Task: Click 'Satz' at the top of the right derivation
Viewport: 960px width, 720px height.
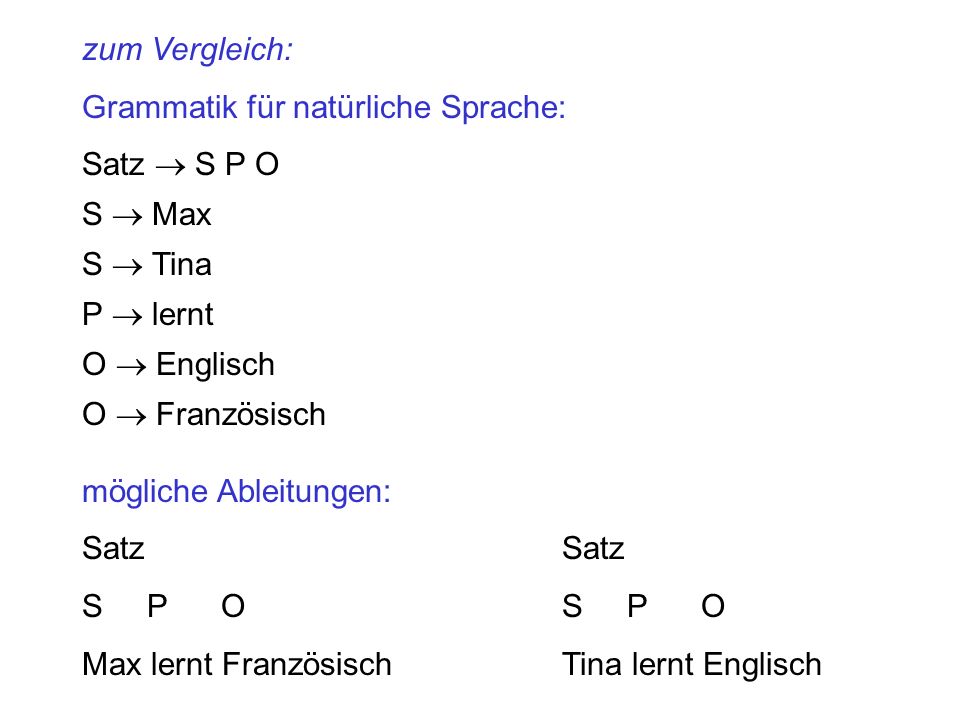Action: [x=593, y=548]
